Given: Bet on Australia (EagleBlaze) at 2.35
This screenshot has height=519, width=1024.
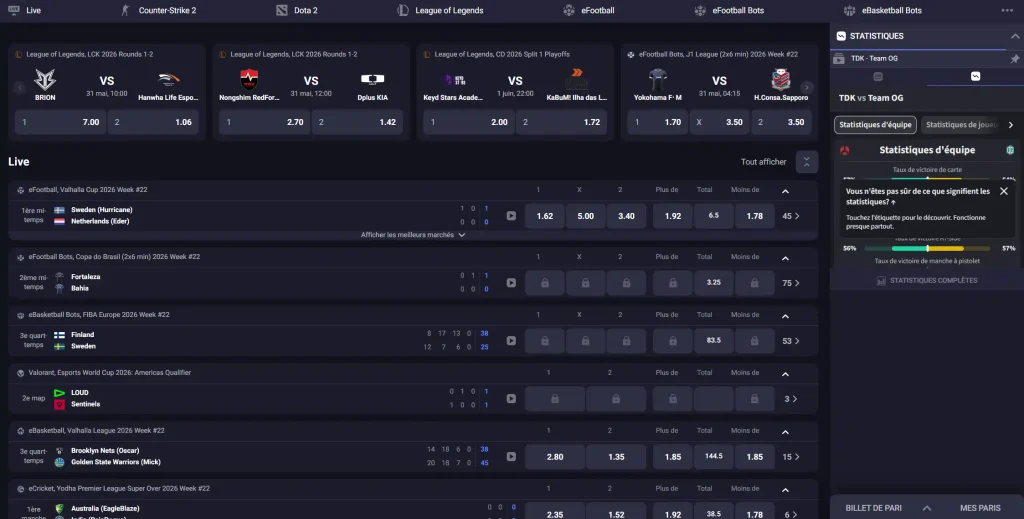Looking at the screenshot, I should 554,512.
